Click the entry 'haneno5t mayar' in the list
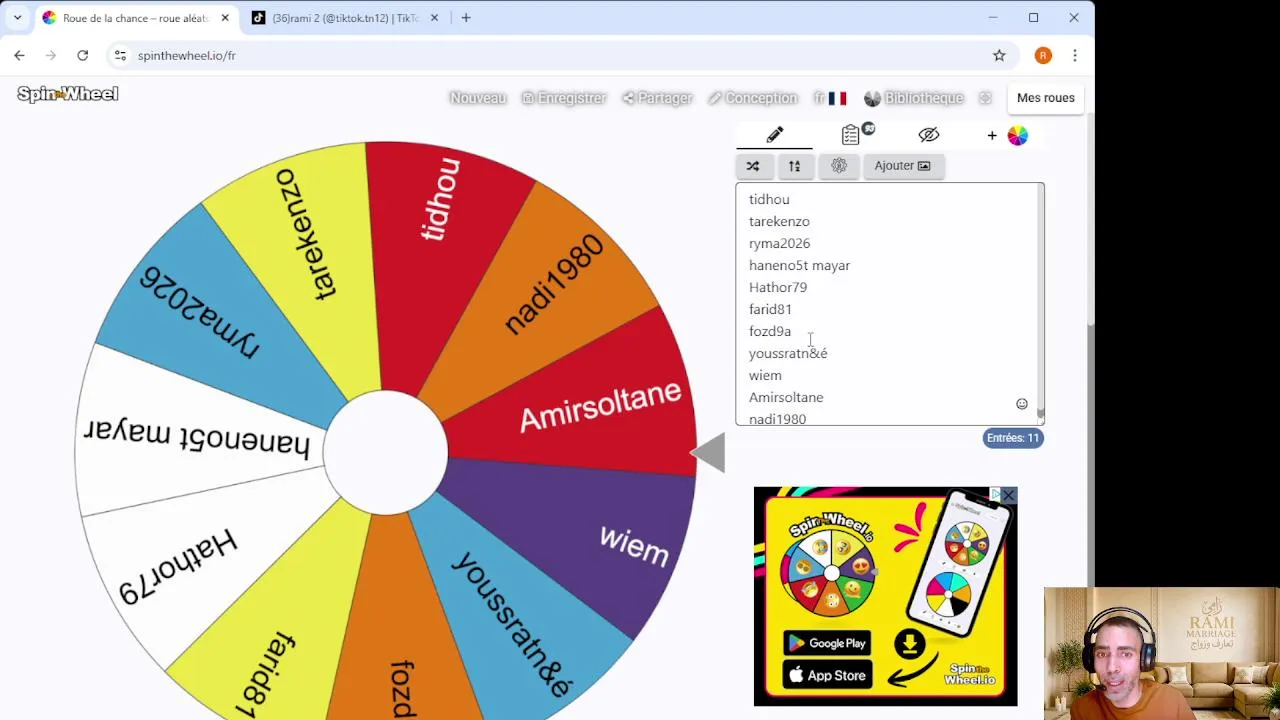 point(799,265)
